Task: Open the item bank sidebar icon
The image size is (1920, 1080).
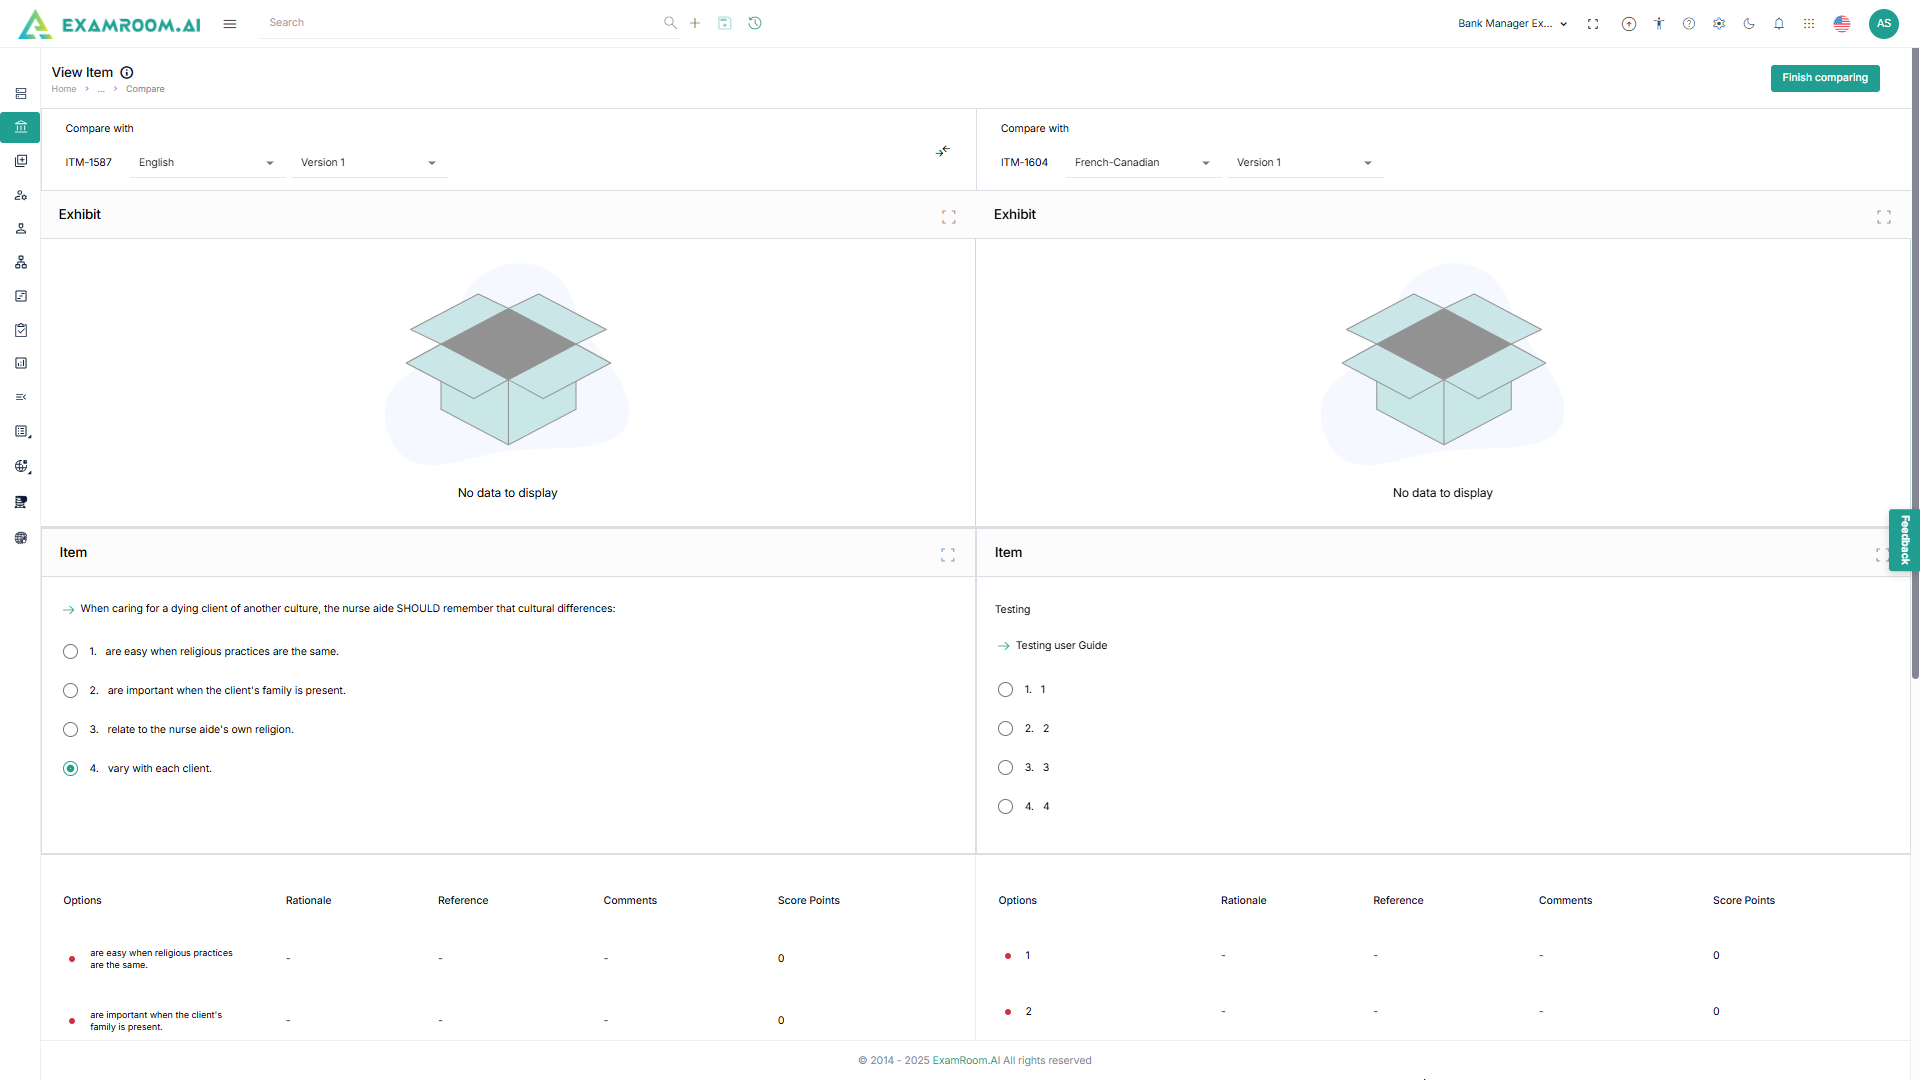Action: coord(21,127)
